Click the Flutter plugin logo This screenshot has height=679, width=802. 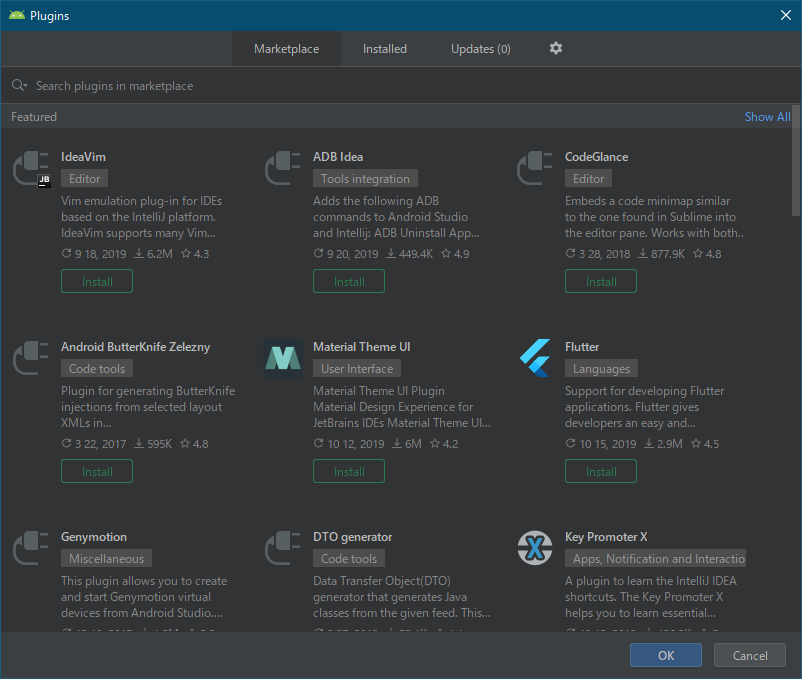535,357
